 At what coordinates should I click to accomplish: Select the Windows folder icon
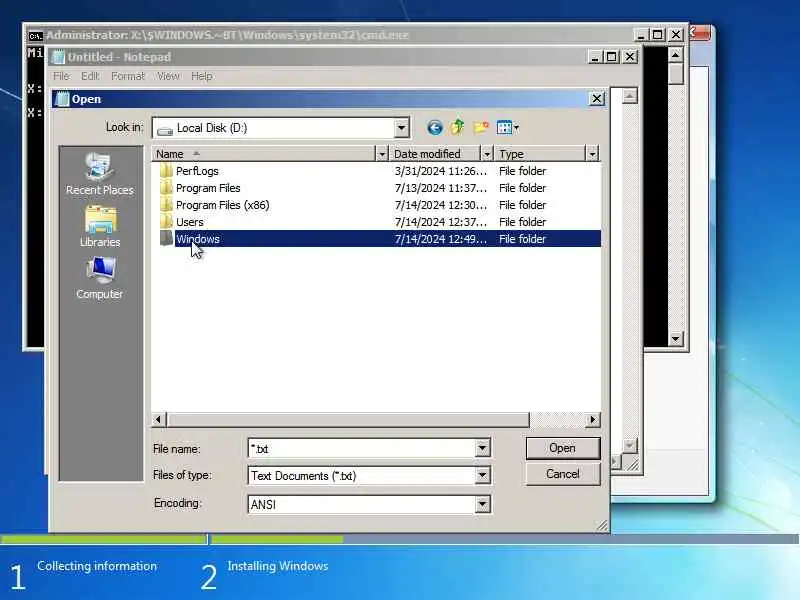click(166, 238)
